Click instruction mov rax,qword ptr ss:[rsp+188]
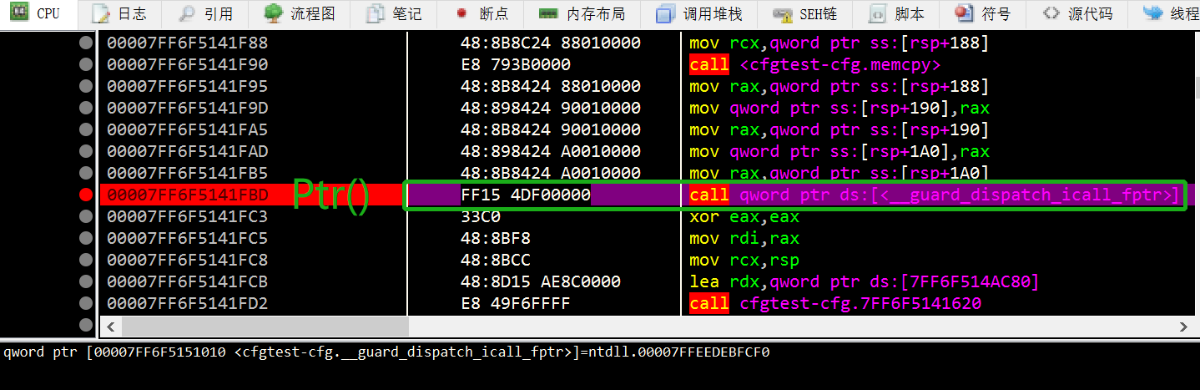This screenshot has height=390, width=1200. tap(839, 86)
